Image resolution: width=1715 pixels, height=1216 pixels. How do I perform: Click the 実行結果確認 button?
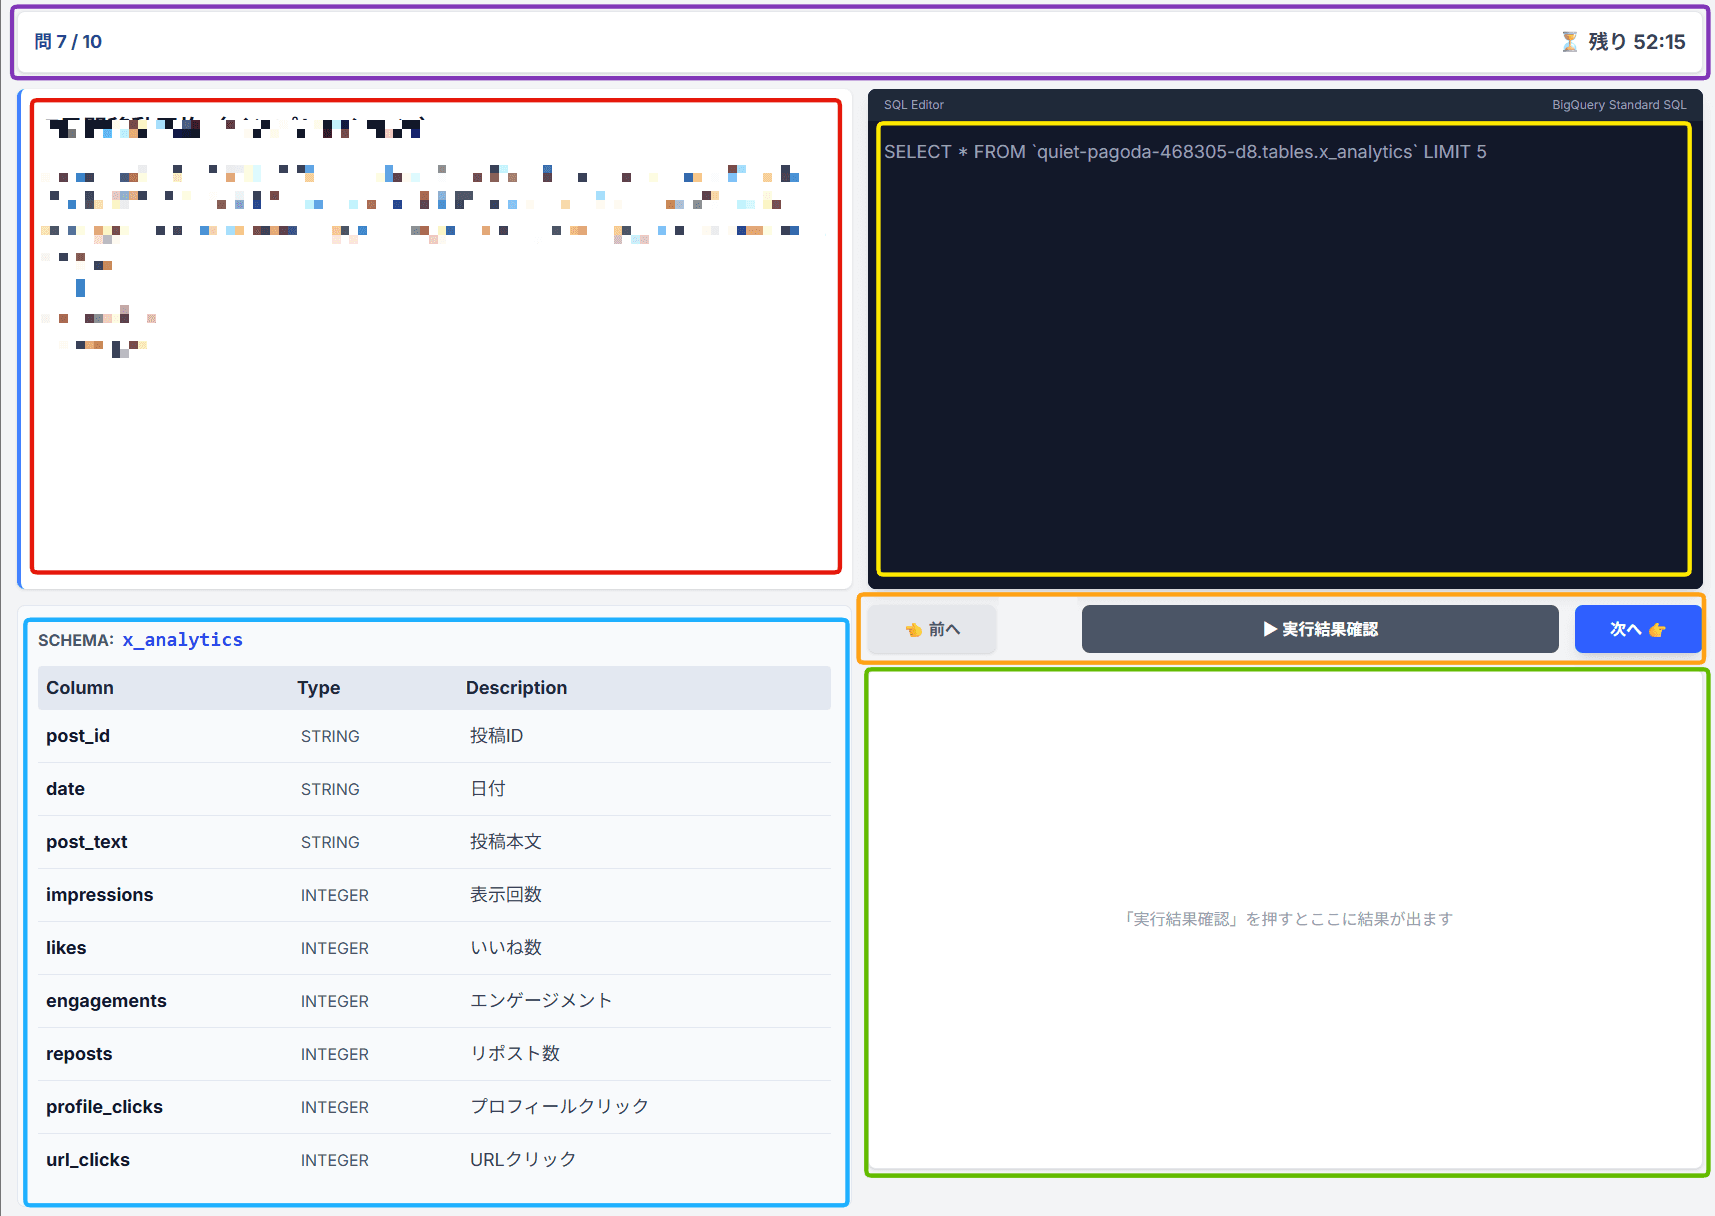pos(1319,629)
